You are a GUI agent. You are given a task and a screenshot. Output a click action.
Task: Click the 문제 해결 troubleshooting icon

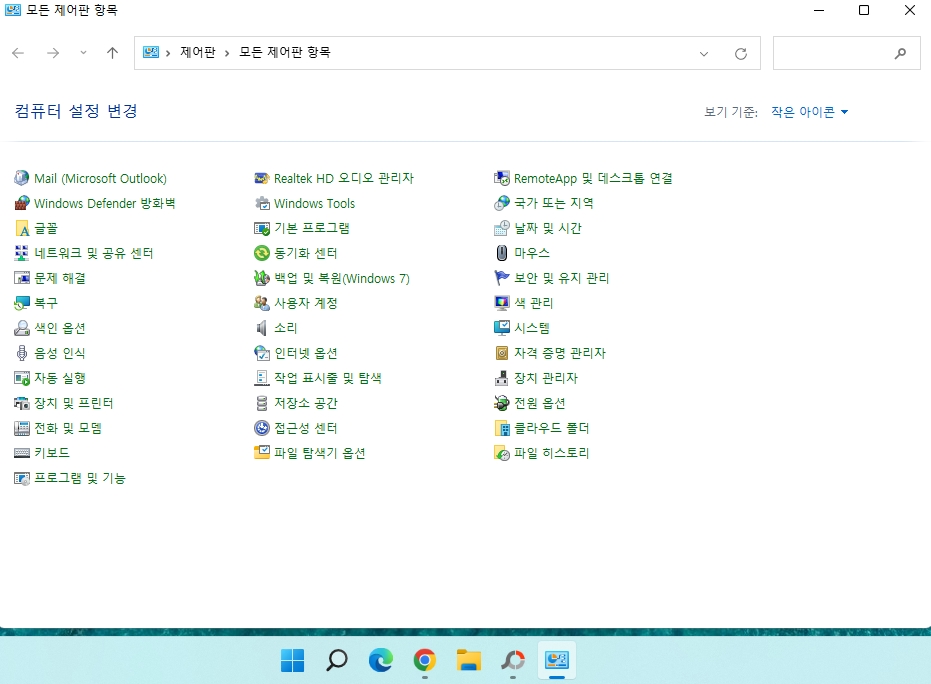(x=21, y=278)
